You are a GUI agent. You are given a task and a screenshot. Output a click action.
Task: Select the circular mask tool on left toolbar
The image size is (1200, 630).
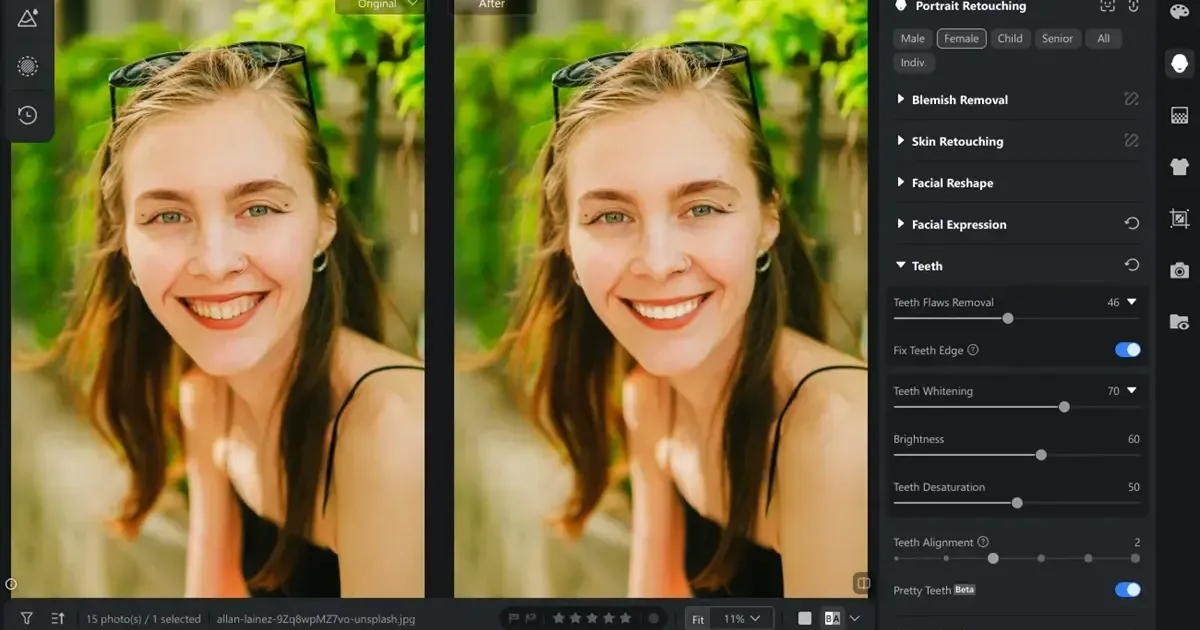[x=28, y=66]
